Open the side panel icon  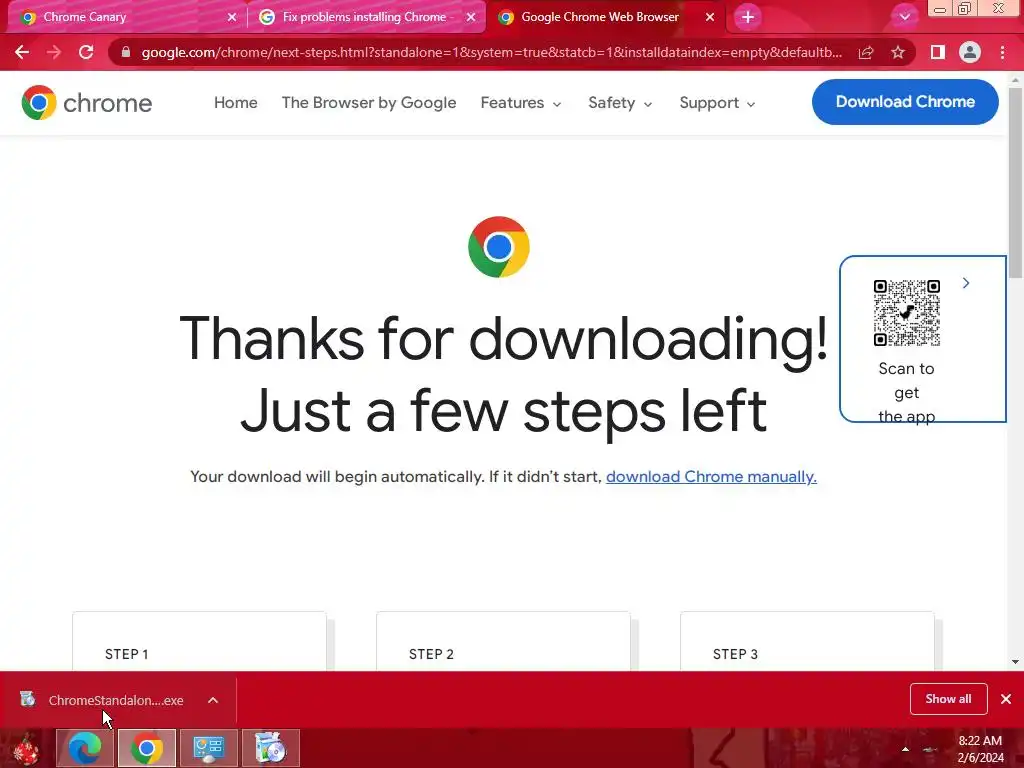tap(937, 52)
